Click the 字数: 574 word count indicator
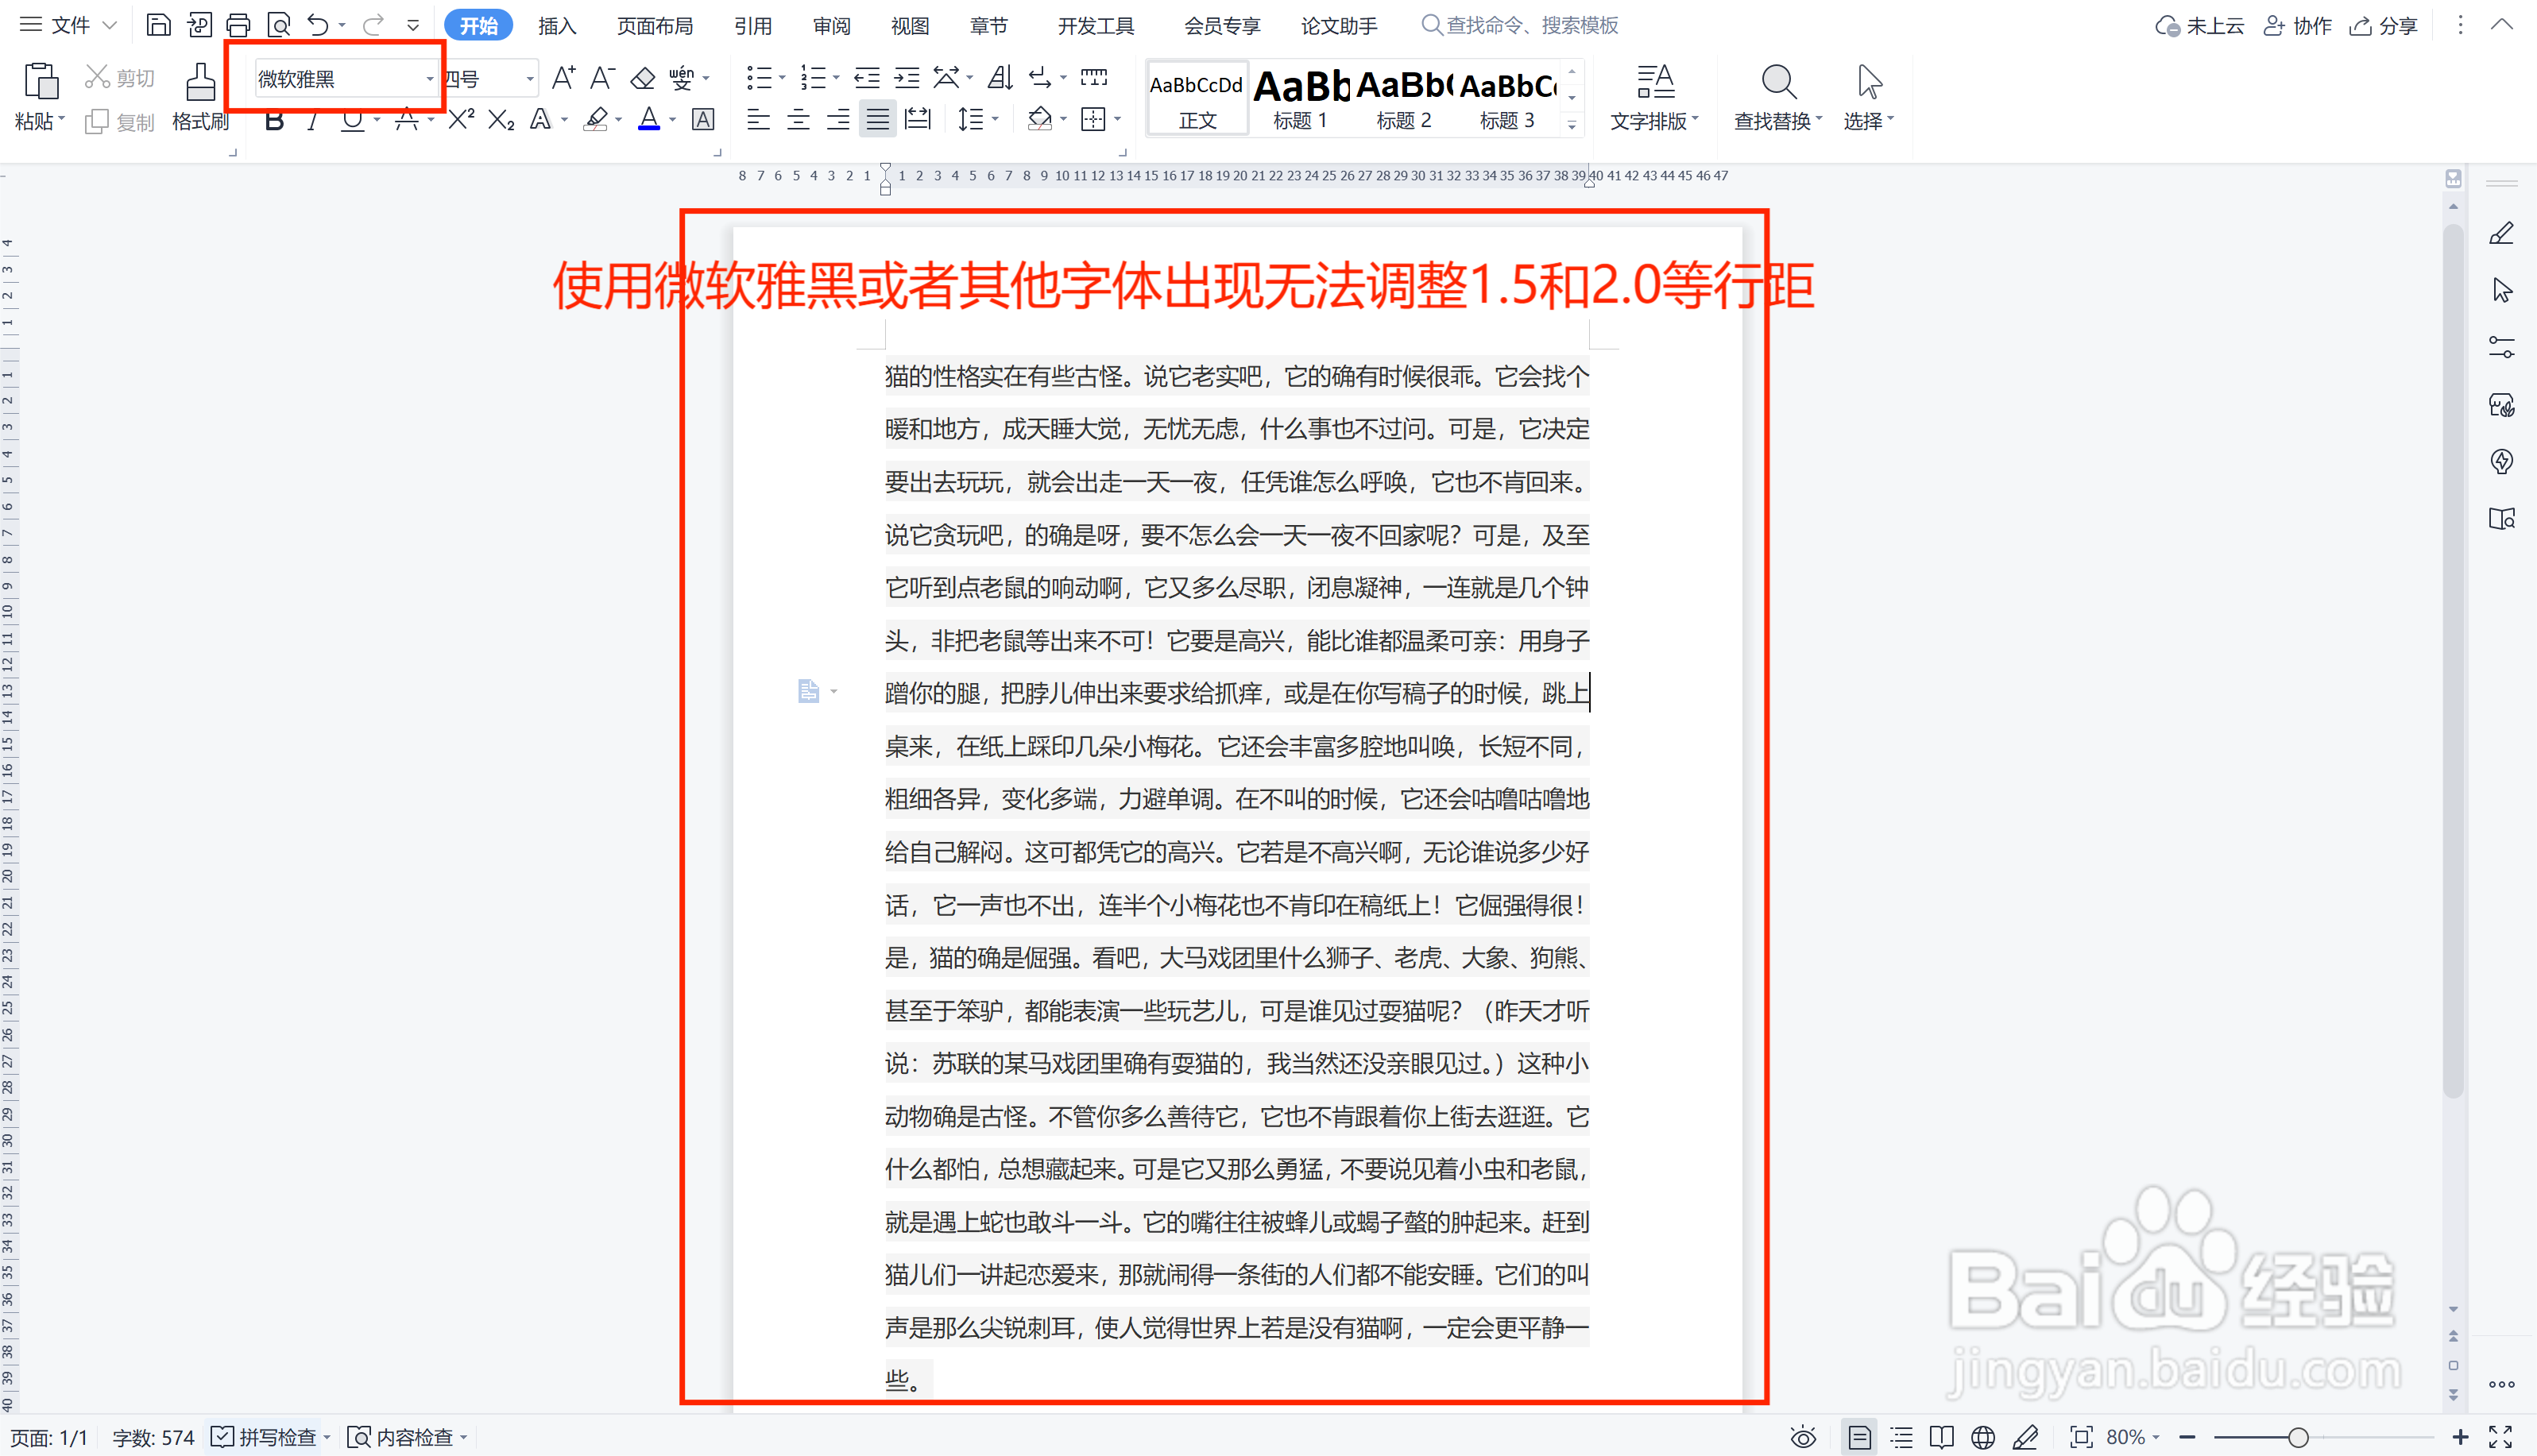Screen dimensions: 2537x1456 click(x=154, y=1436)
